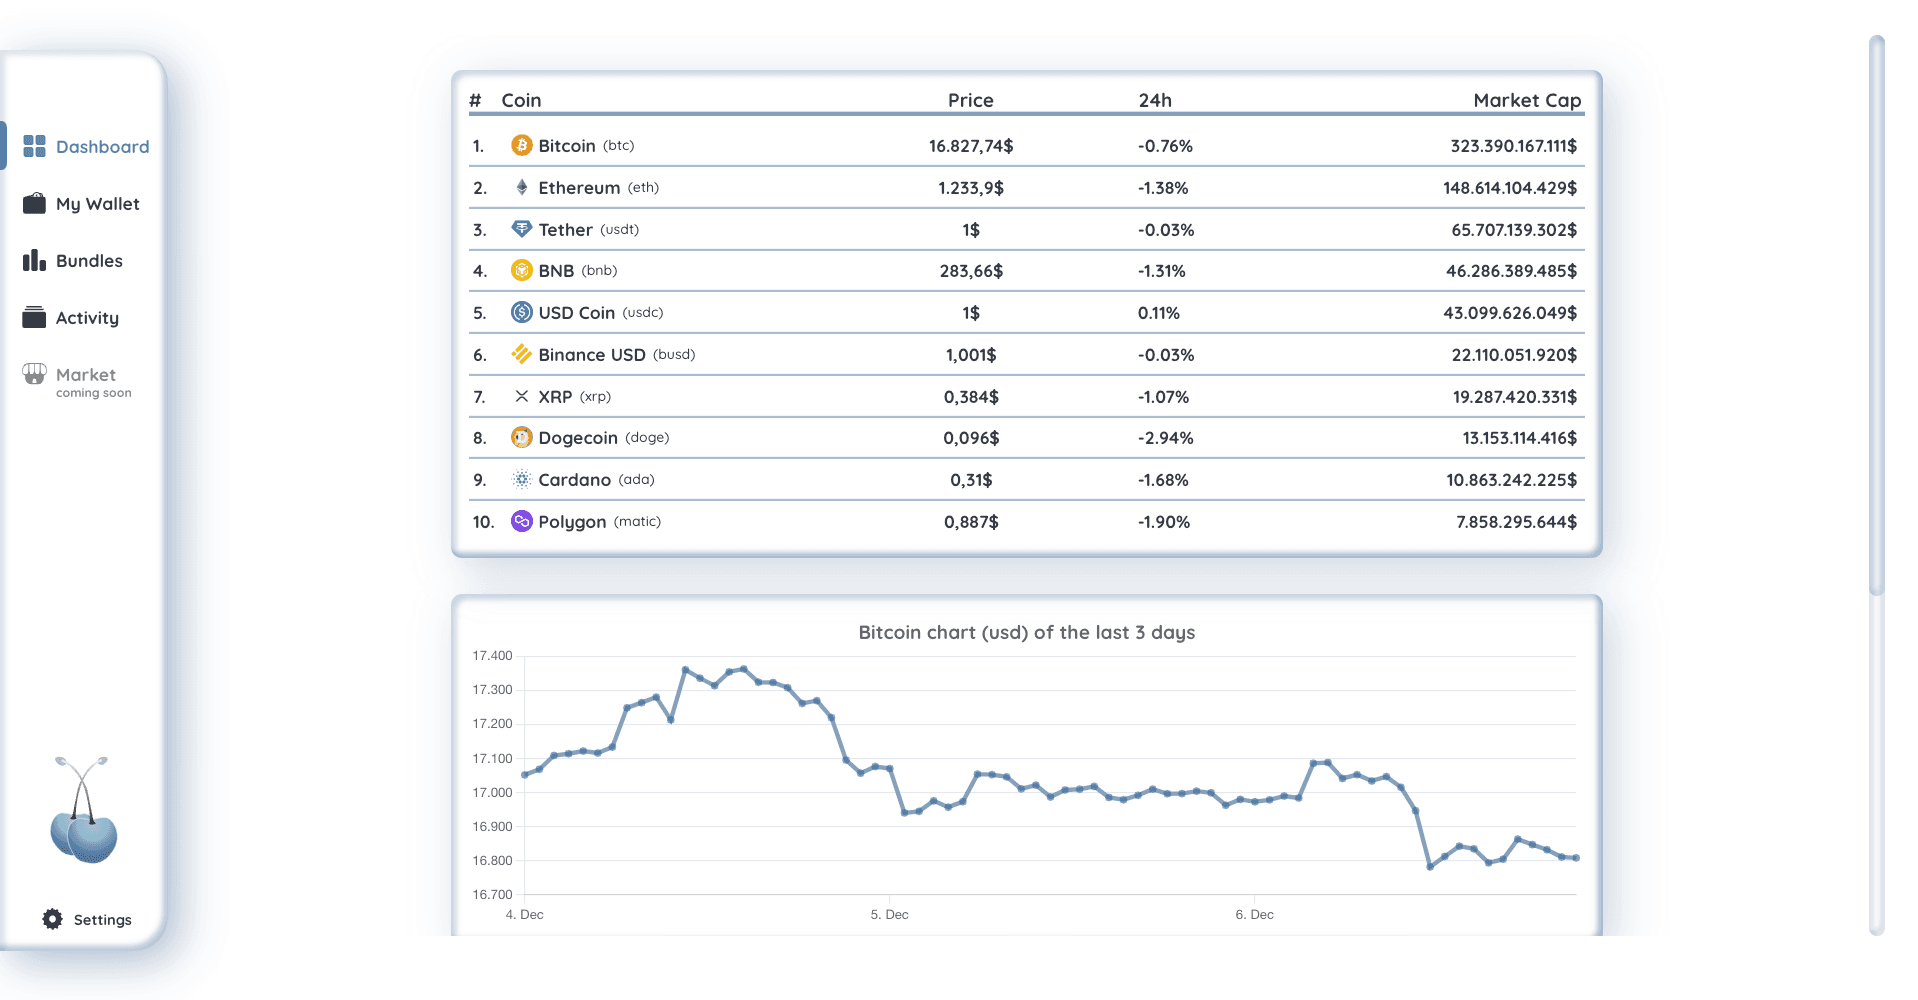Image resolution: width=1918 pixels, height=1000 pixels.
Task: Click the last chart data point
Action: tap(1576, 858)
